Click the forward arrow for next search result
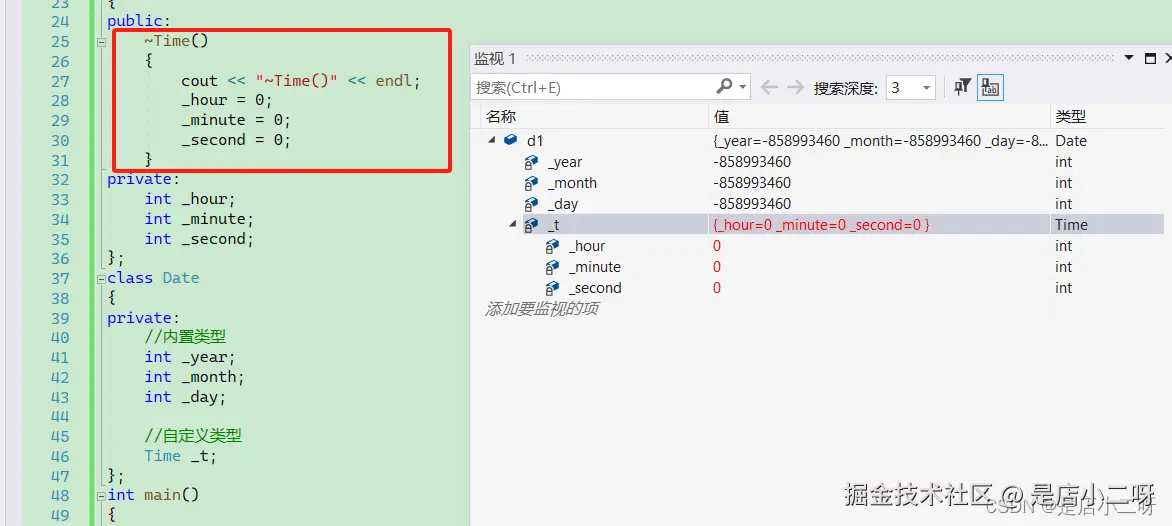The height and width of the screenshot is (526, 1172). (795, 87)
